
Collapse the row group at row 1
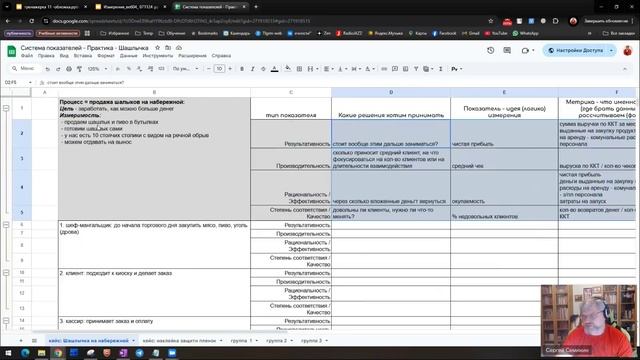click(x=6, y=108)
